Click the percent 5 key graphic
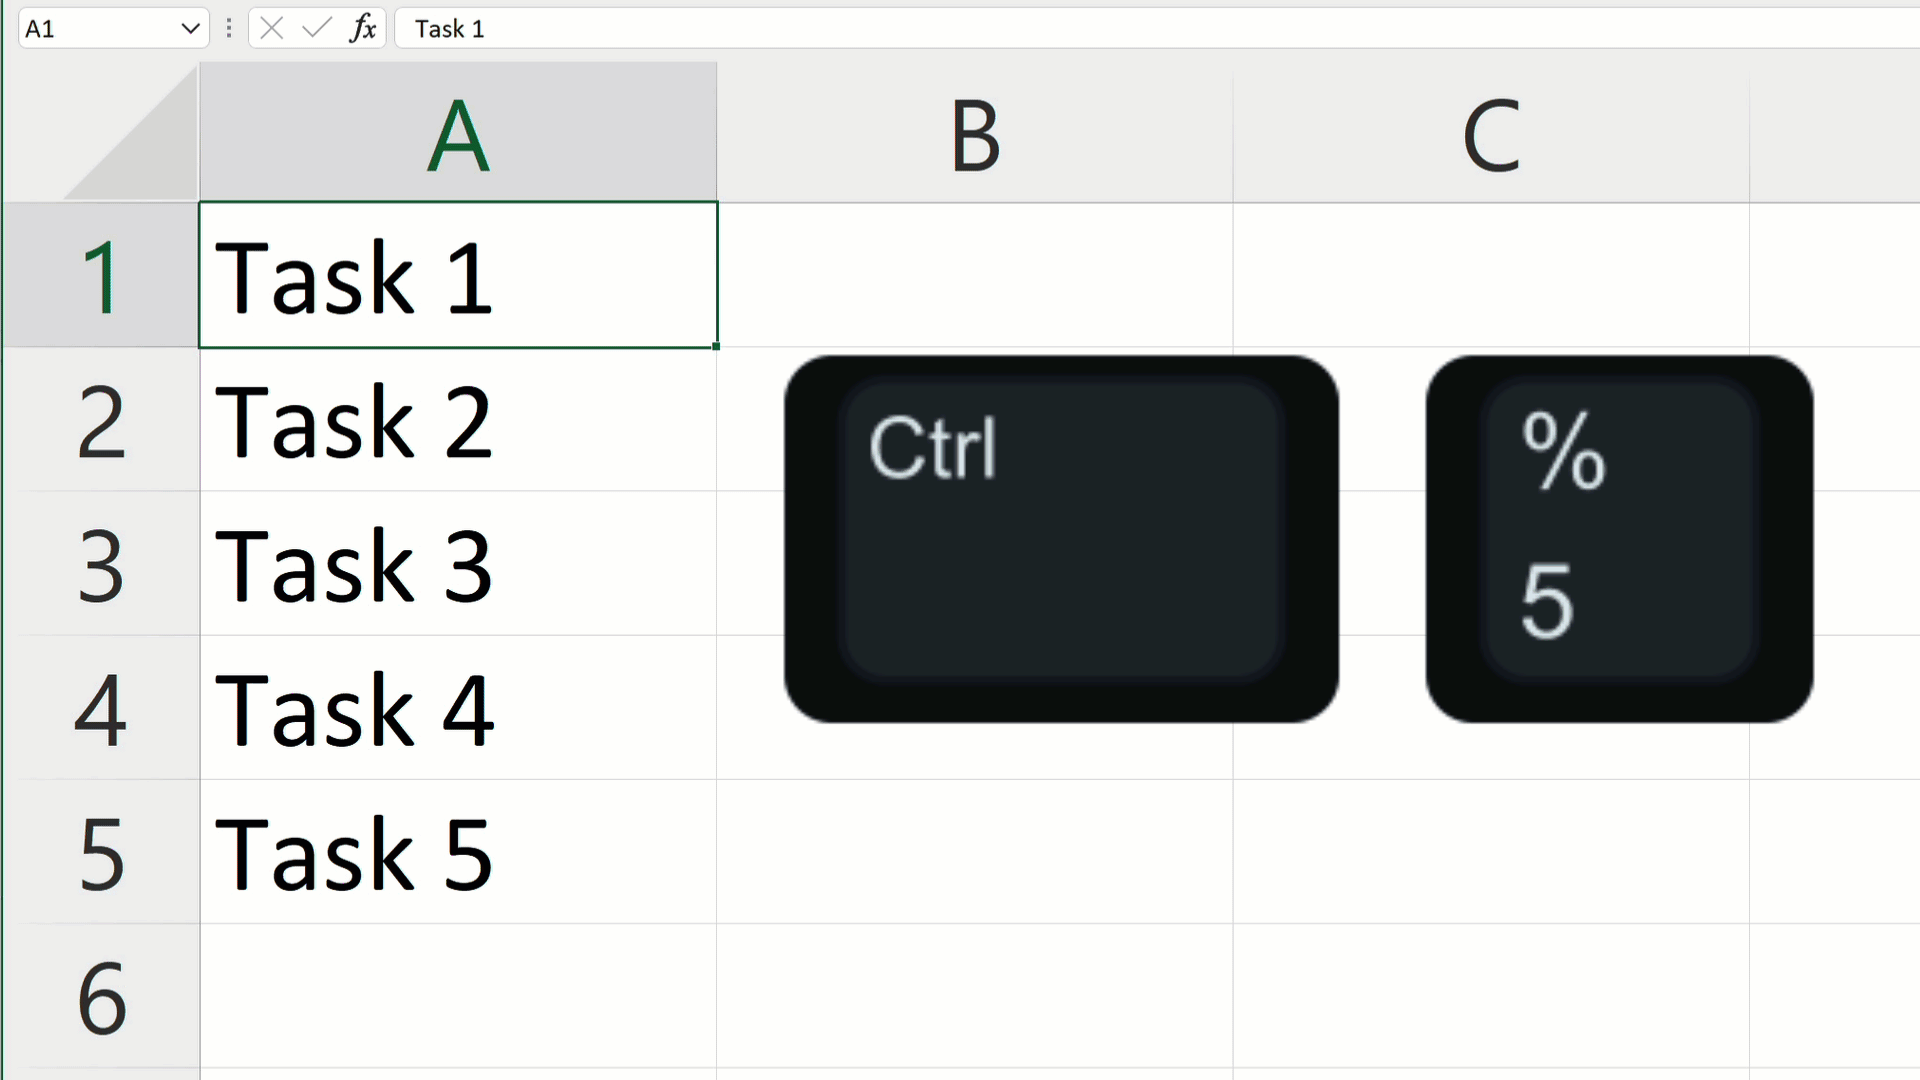The image size is (1920, 1080). [x=1618, y=539]
